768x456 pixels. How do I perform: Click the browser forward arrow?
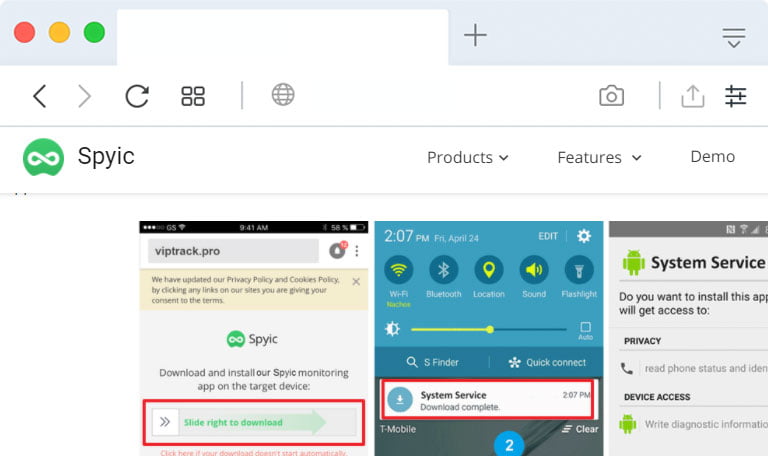tap(84, 96)
